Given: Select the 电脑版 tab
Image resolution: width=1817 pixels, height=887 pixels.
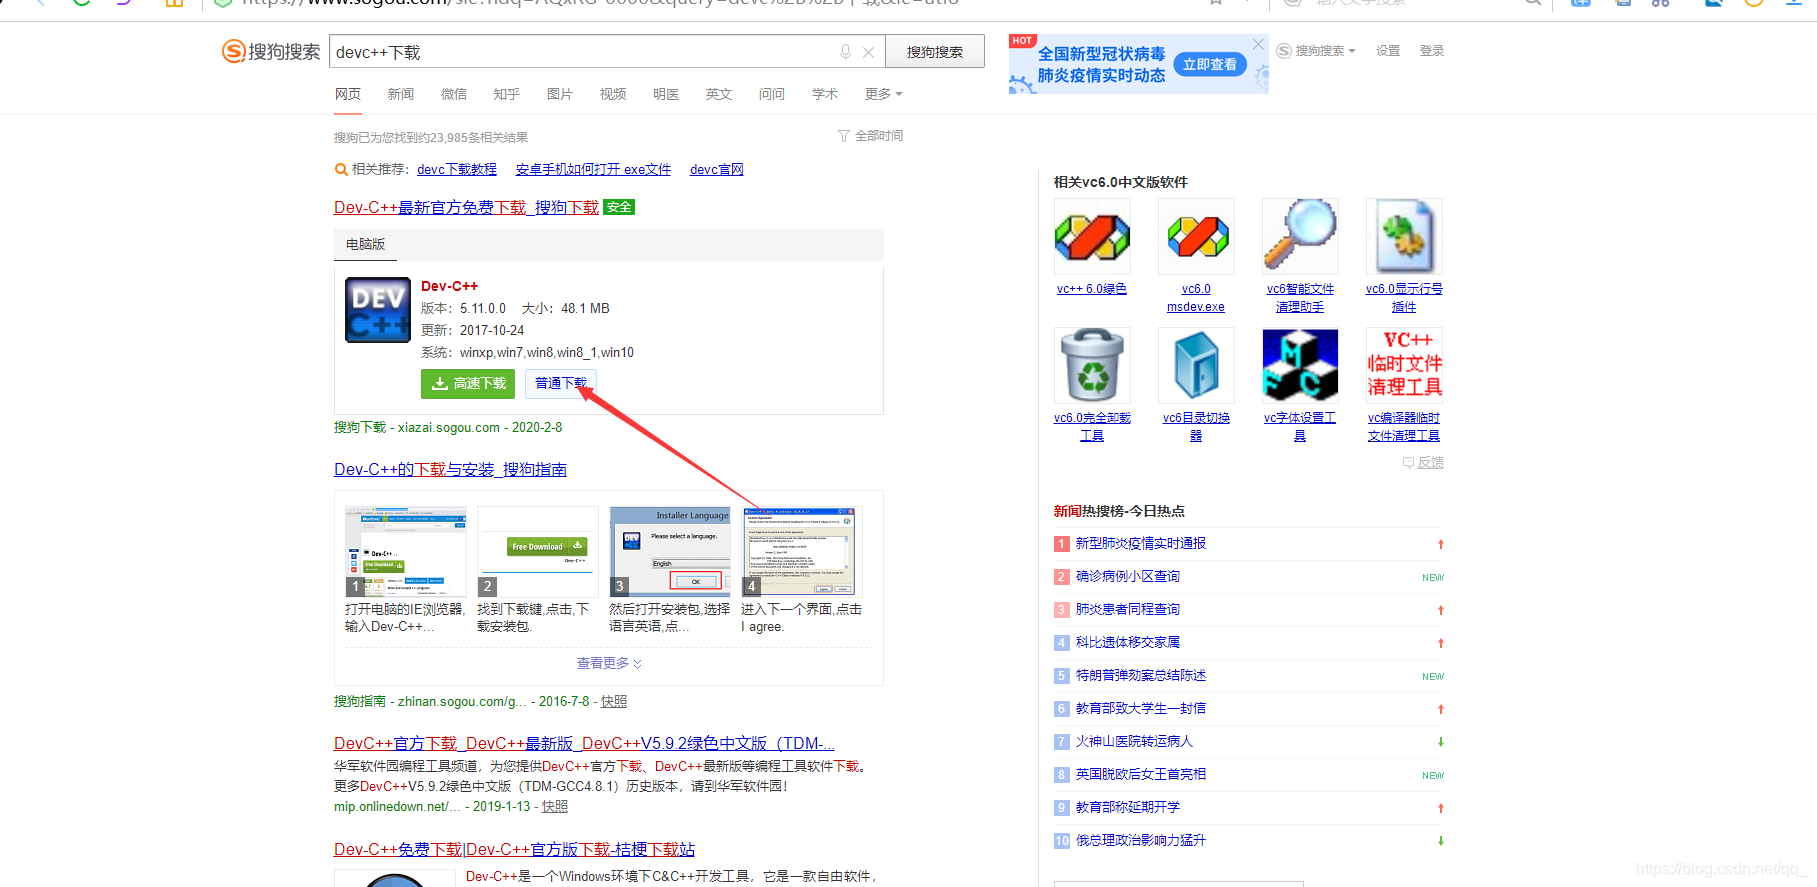Looking at the screenshot, I should (x=365, y=244).
